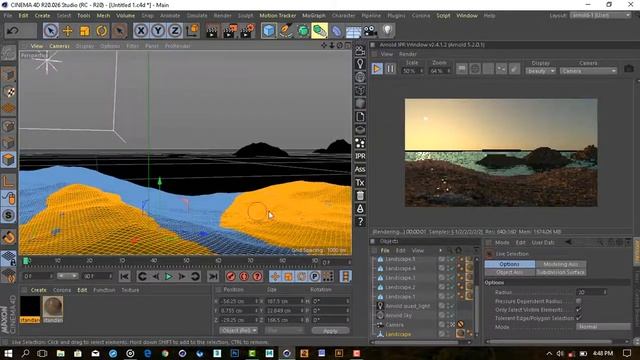Enable Pressure Dependent Radius checkbox
The width and height of the screenshot is (640, 360).
(578, 301)
